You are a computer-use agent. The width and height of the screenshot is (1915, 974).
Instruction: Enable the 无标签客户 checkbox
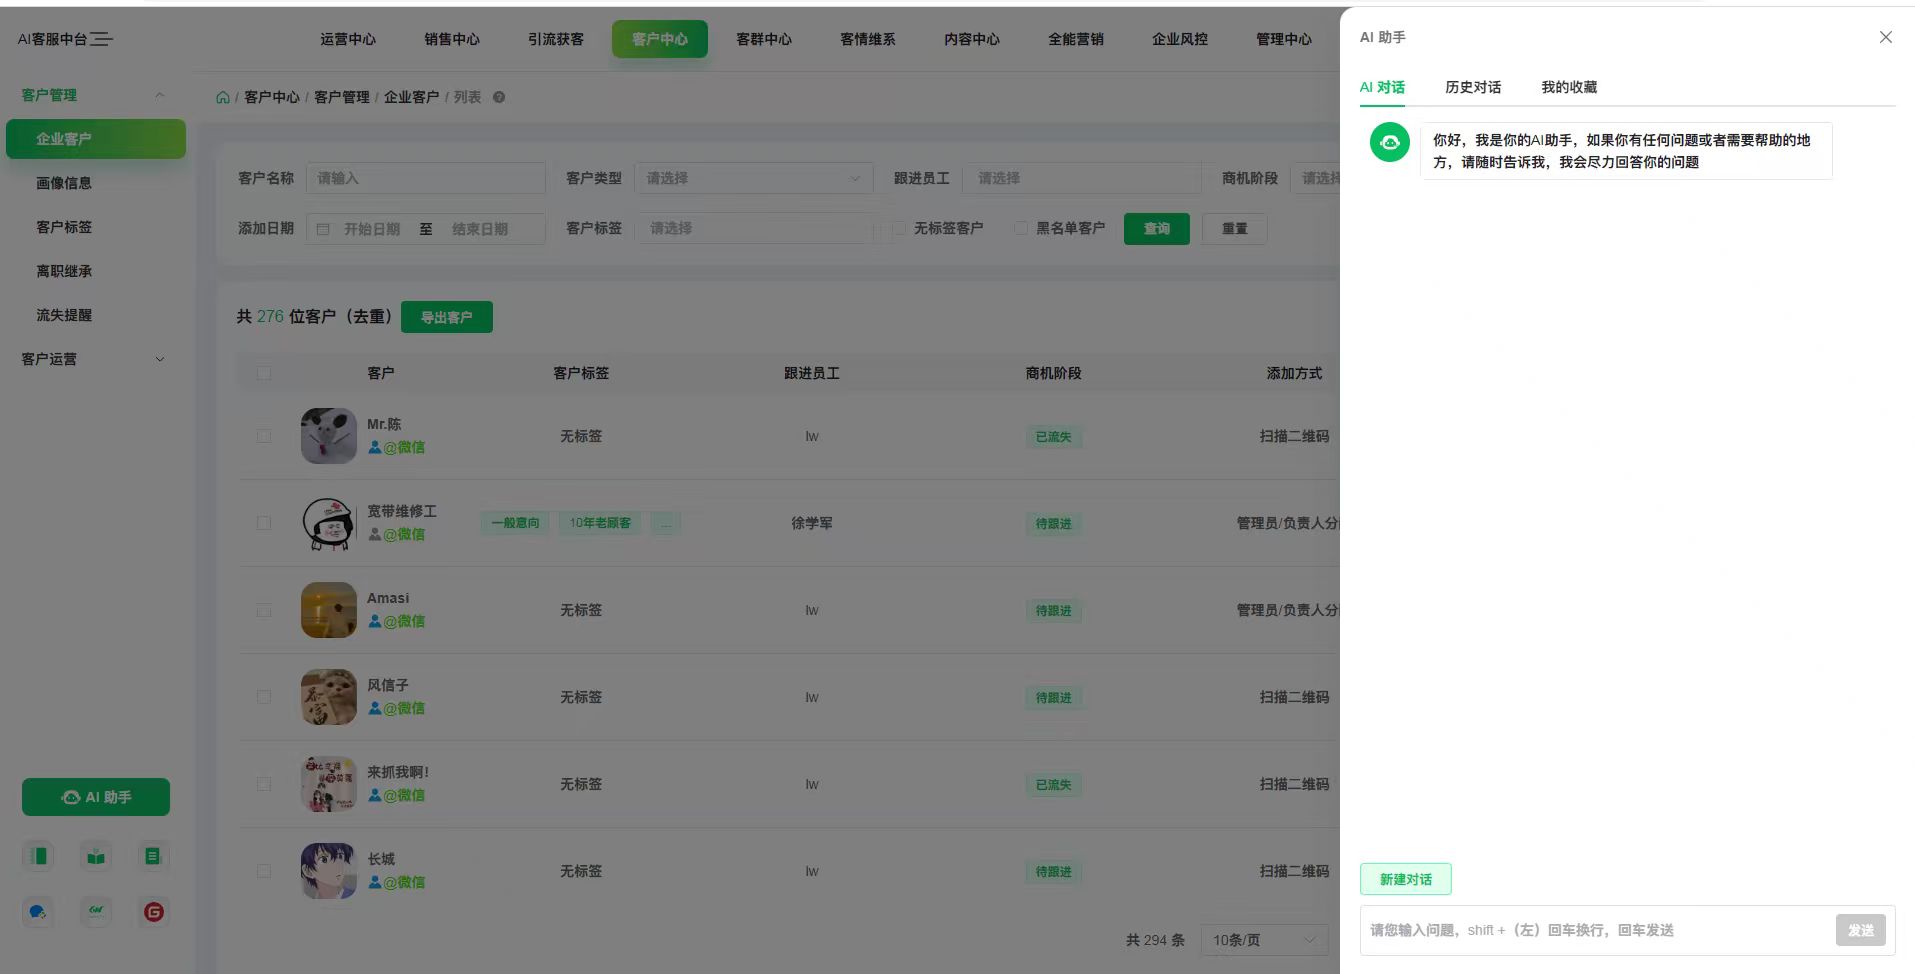[x=899, y=229]
